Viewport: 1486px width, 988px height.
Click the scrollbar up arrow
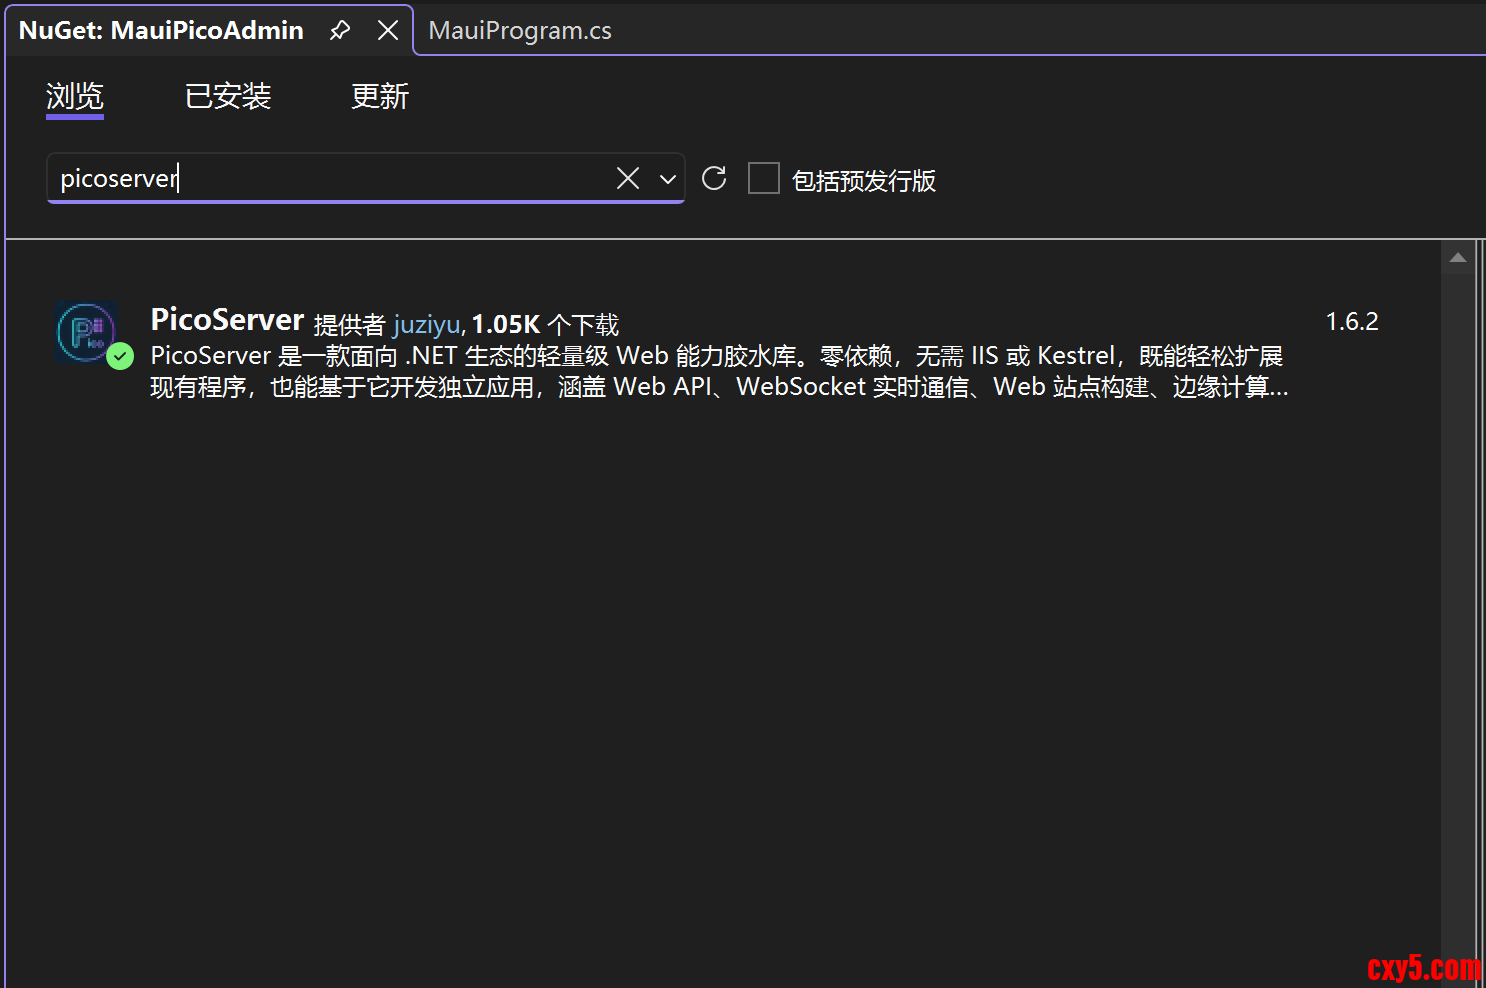(1458, 258)
